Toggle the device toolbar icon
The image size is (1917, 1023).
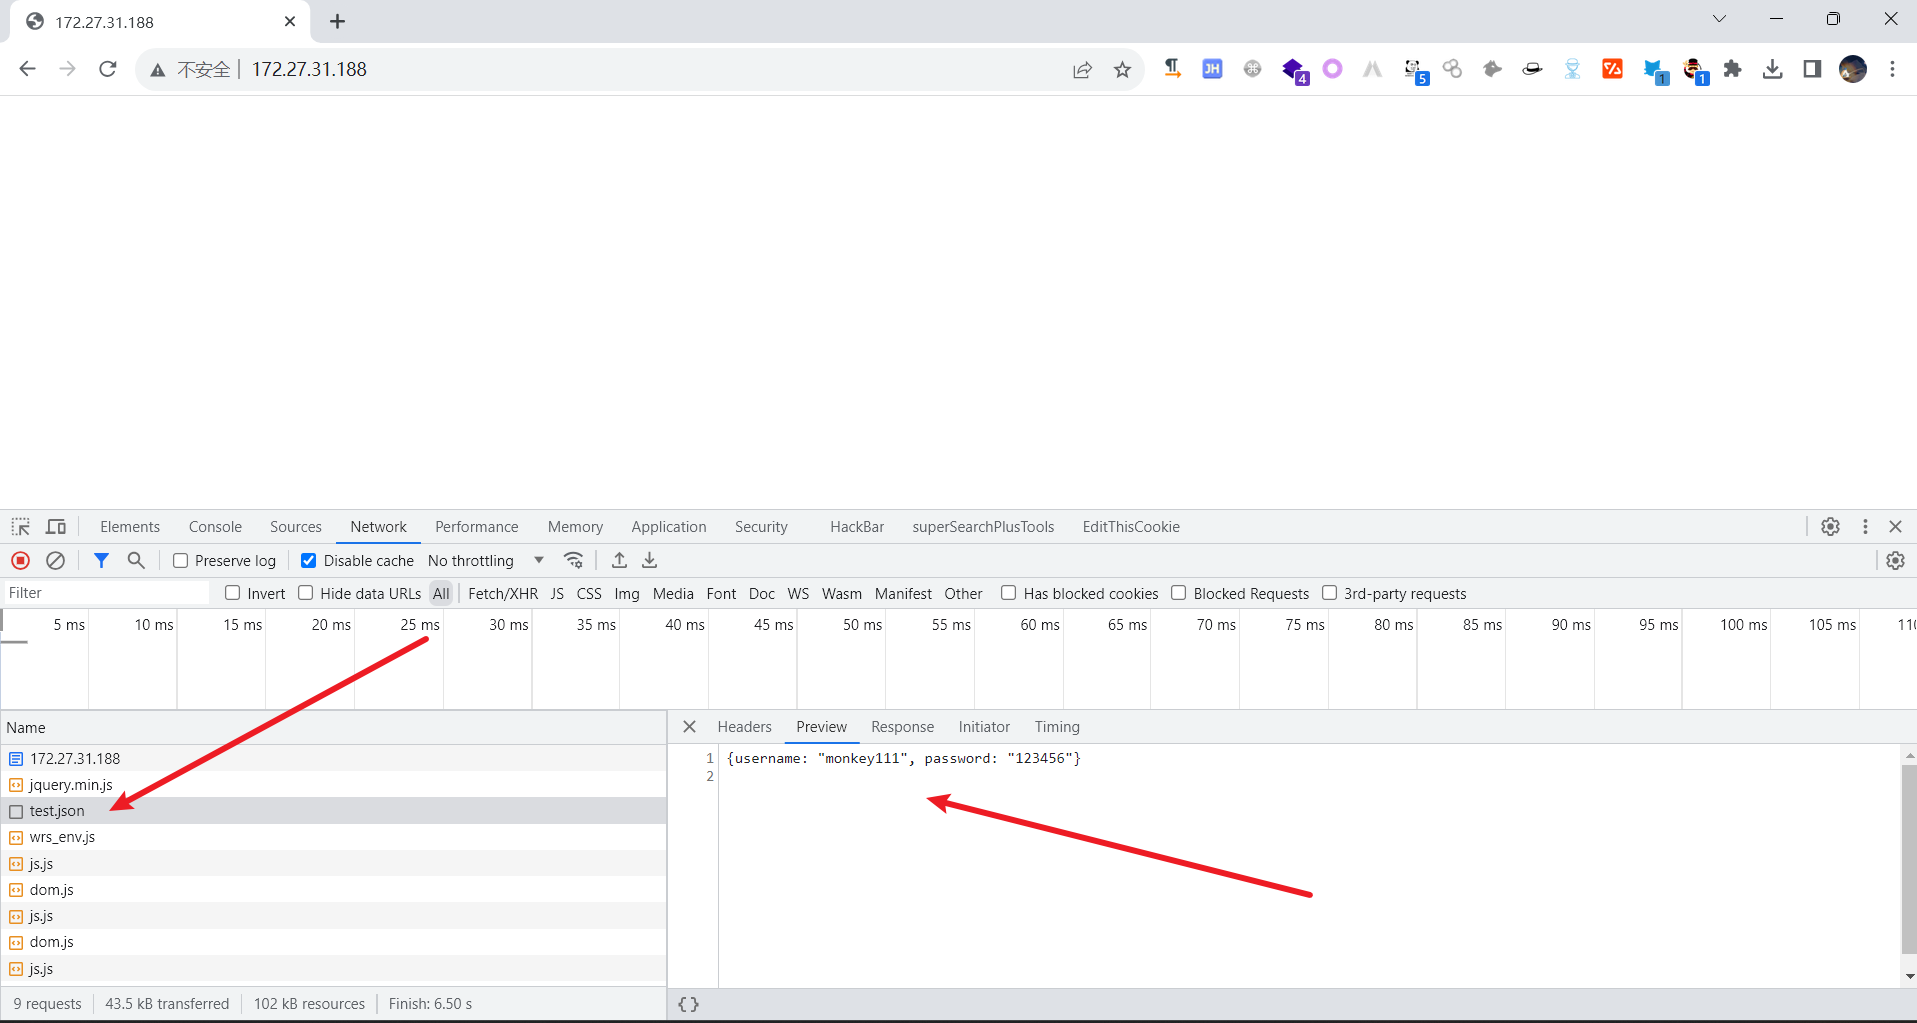pyautogui.click(x=56, y=527)
